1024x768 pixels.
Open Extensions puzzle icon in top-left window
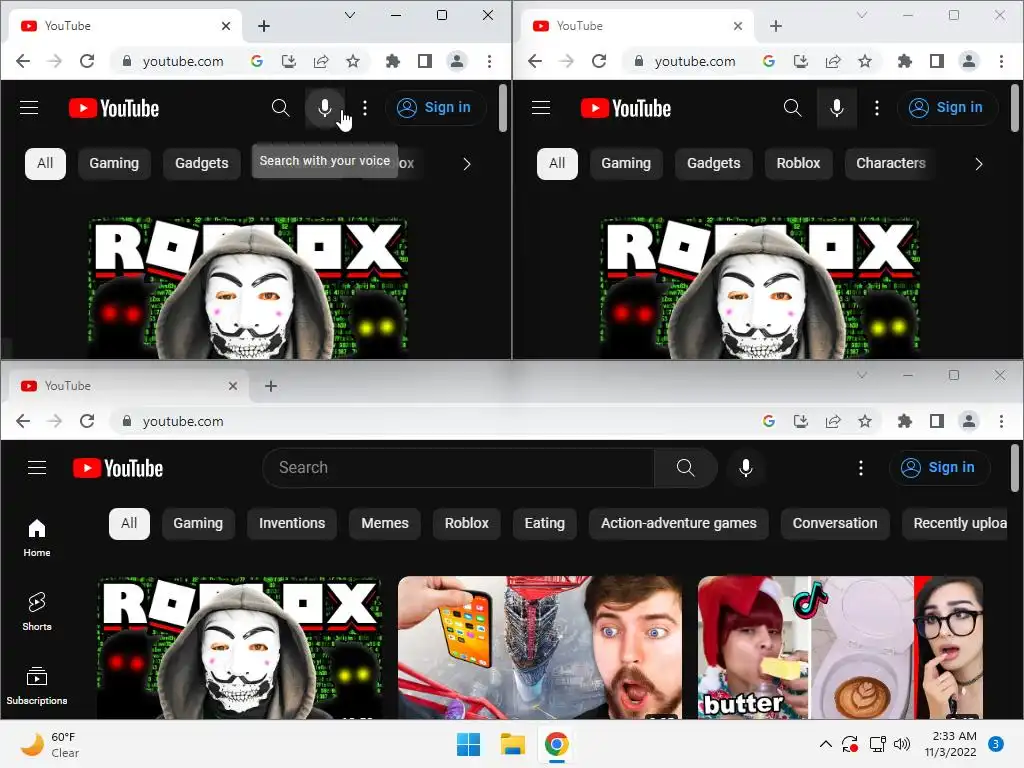pos(392,61)
